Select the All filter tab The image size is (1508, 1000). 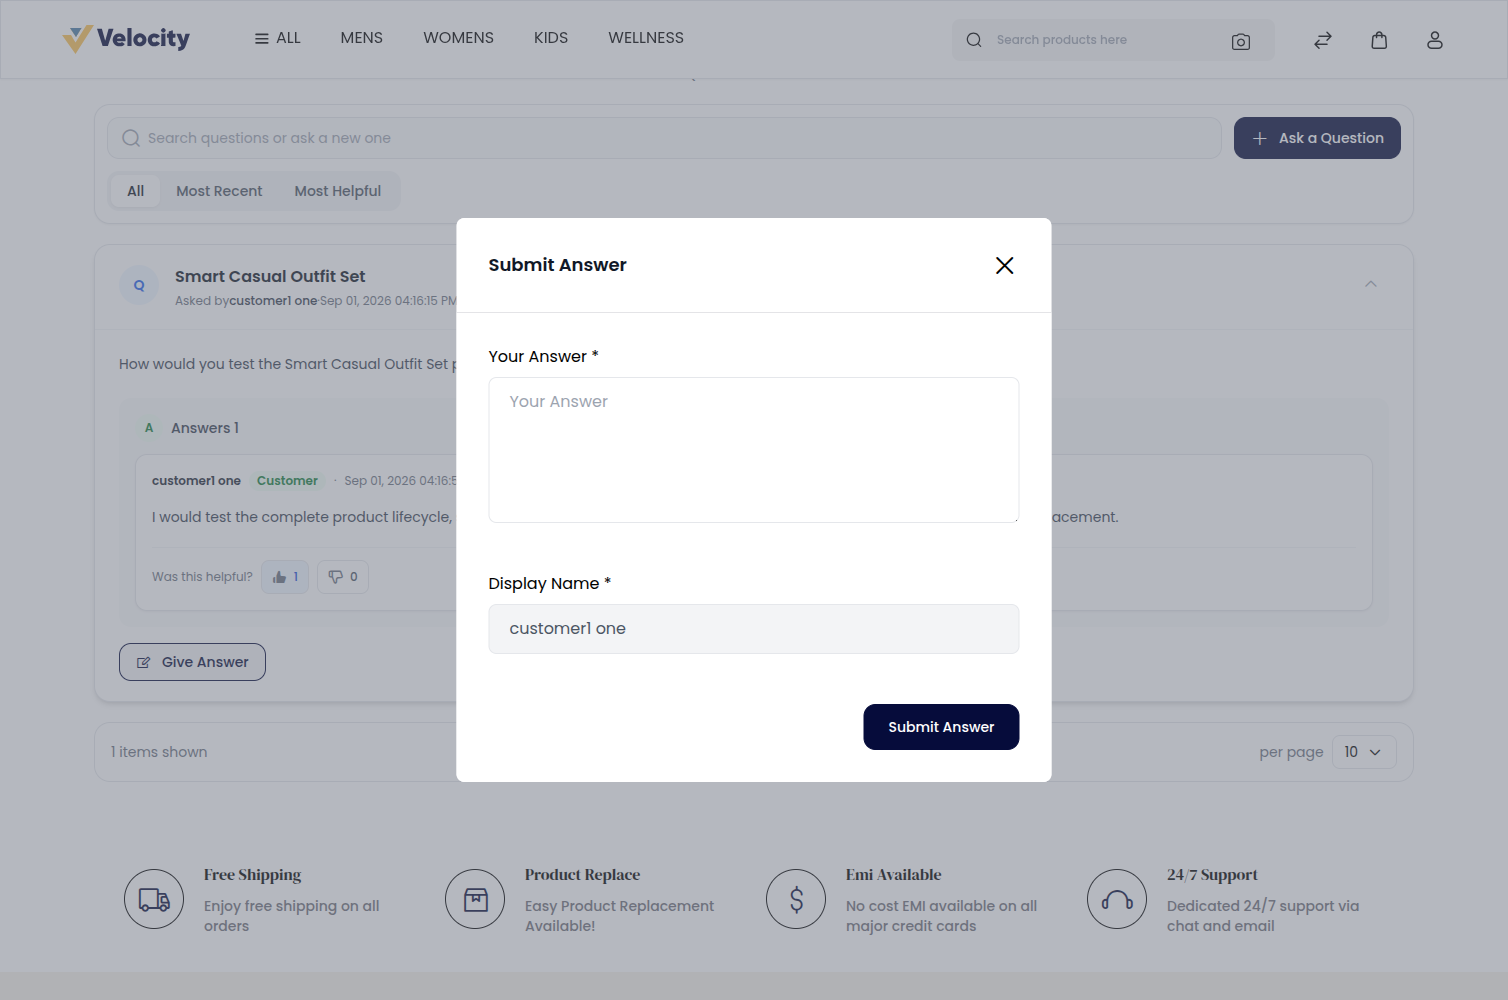pyautogui.click(x=136, y=191)
